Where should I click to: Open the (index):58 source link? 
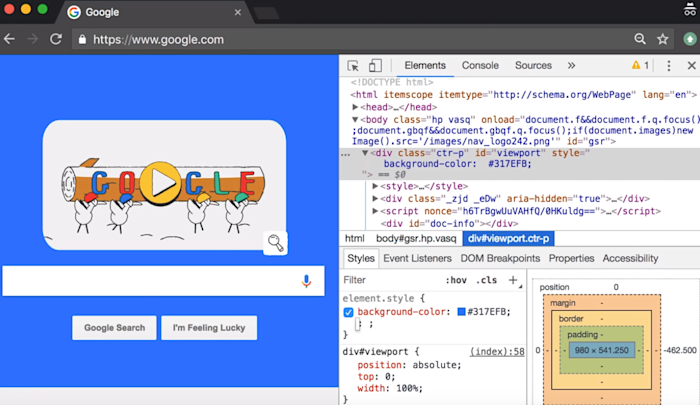point(497,352)
